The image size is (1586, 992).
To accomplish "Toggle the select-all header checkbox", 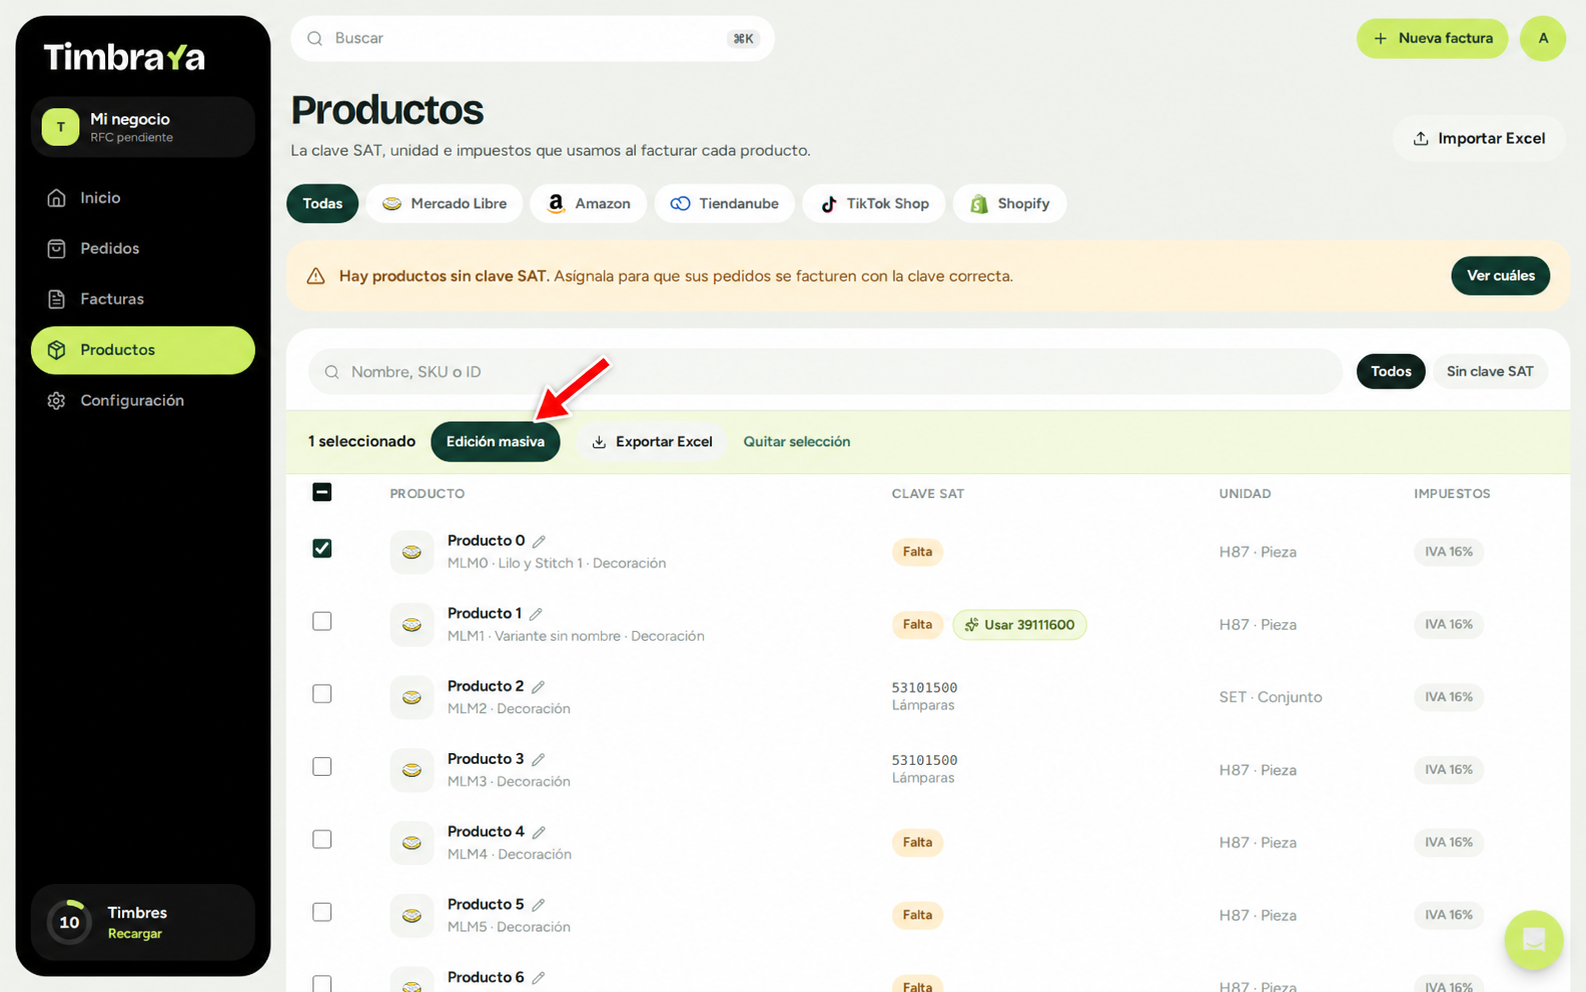I will click(x=322, y=492).
